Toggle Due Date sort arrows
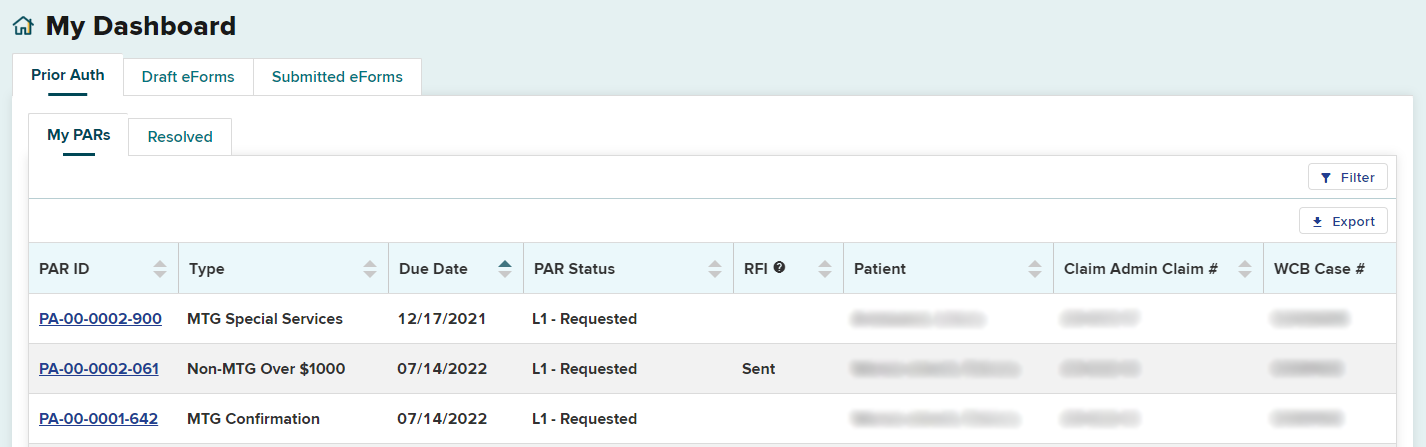Image resolution: width=1426 pixels, height=447 pixels. coord(505,269)
